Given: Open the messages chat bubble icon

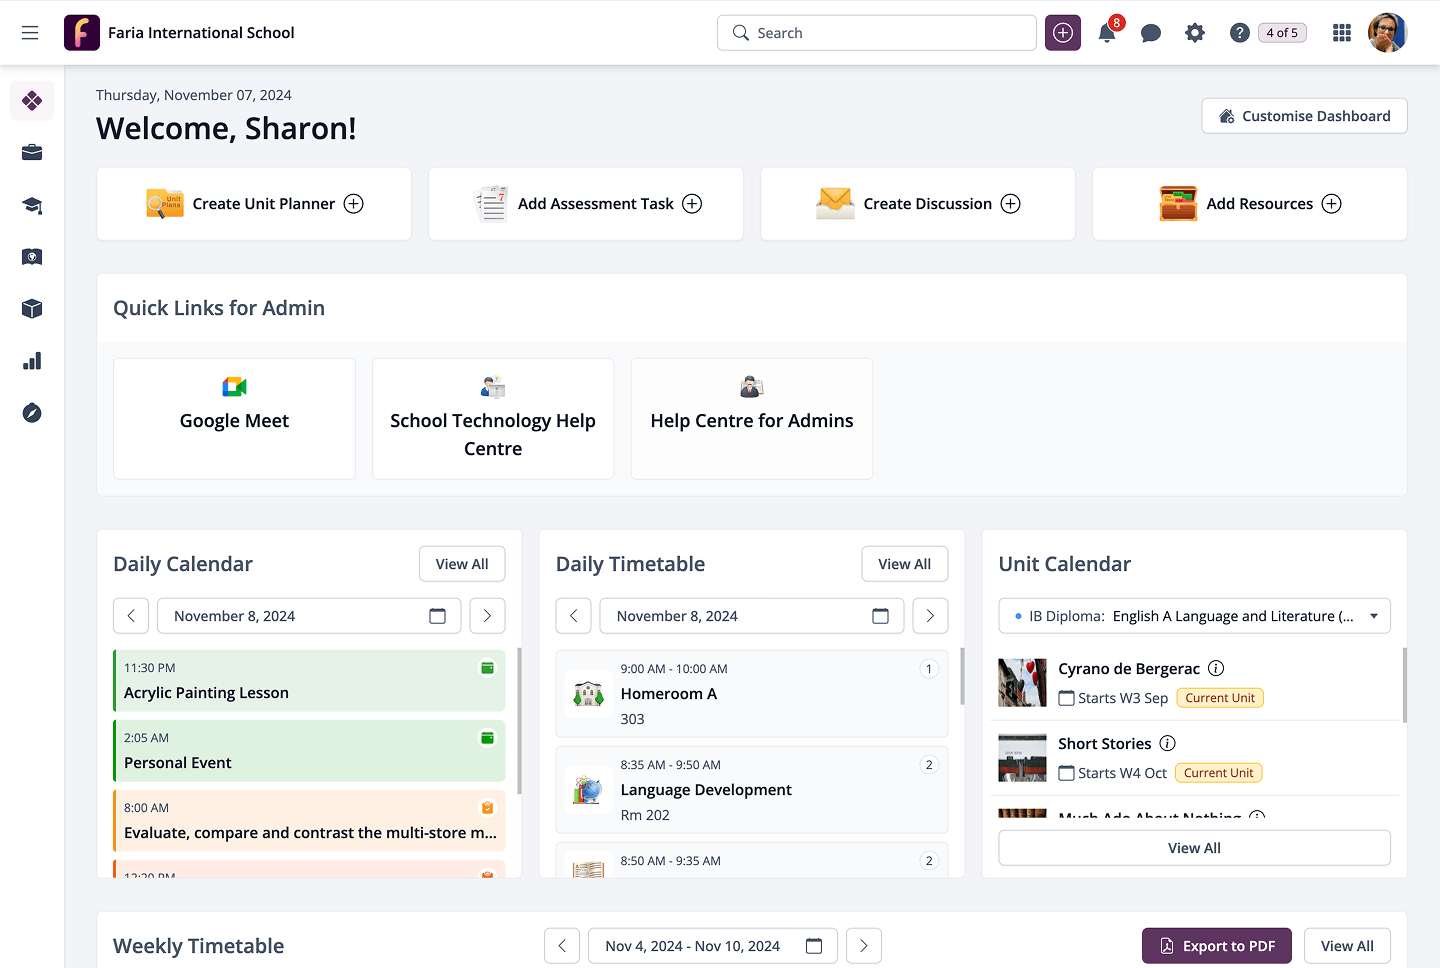Looking at the screenshot, I should point(1151,33).
